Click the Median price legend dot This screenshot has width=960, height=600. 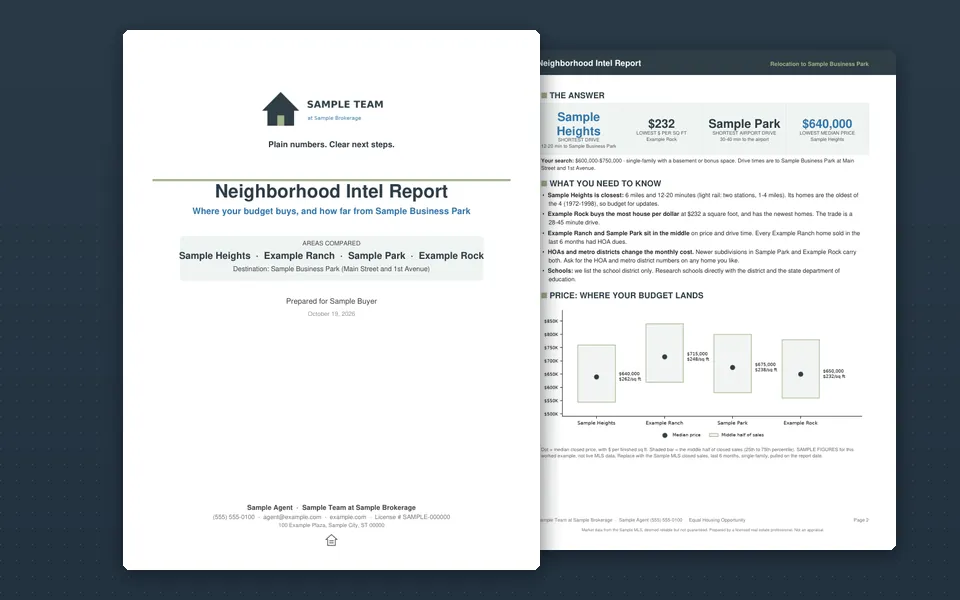click(x=664, y=435)
